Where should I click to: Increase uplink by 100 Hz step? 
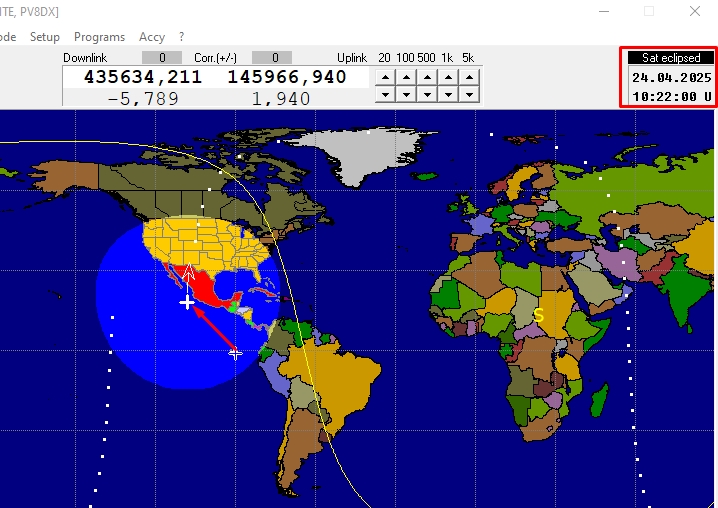pyautogui.click(x=406, y=77)
